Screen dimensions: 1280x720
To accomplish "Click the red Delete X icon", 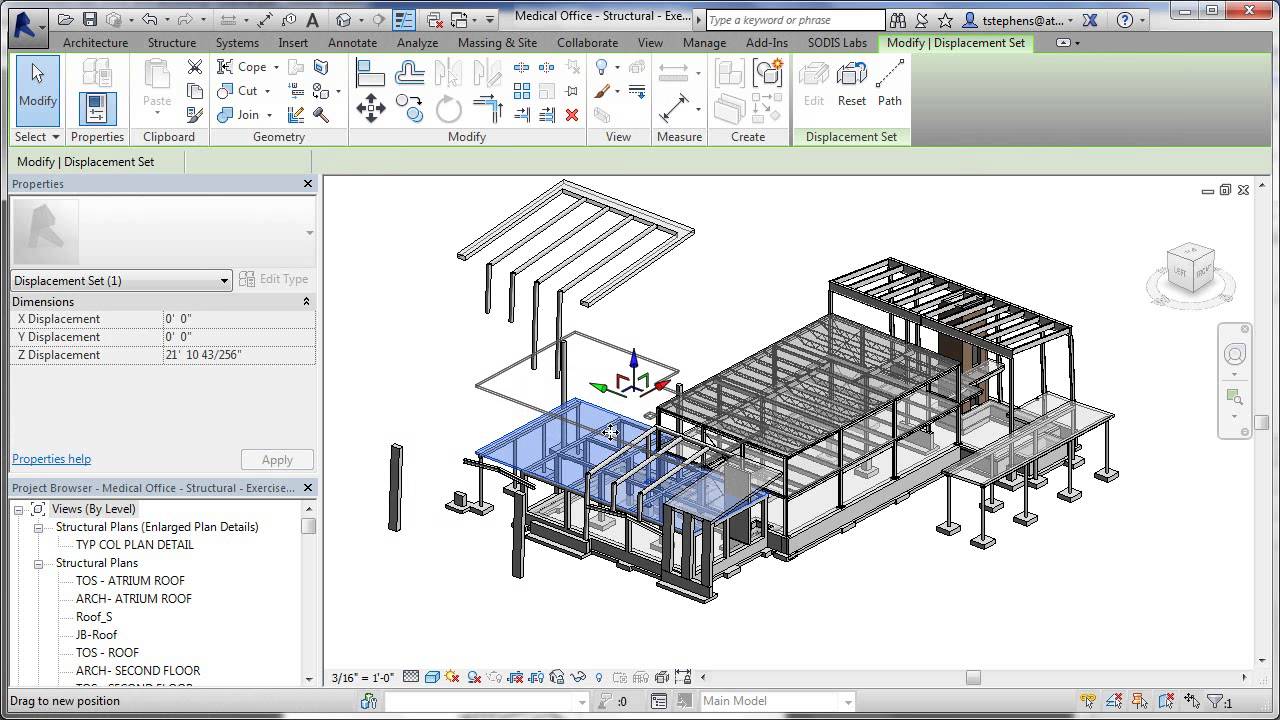I will click(x=572, y=115).
